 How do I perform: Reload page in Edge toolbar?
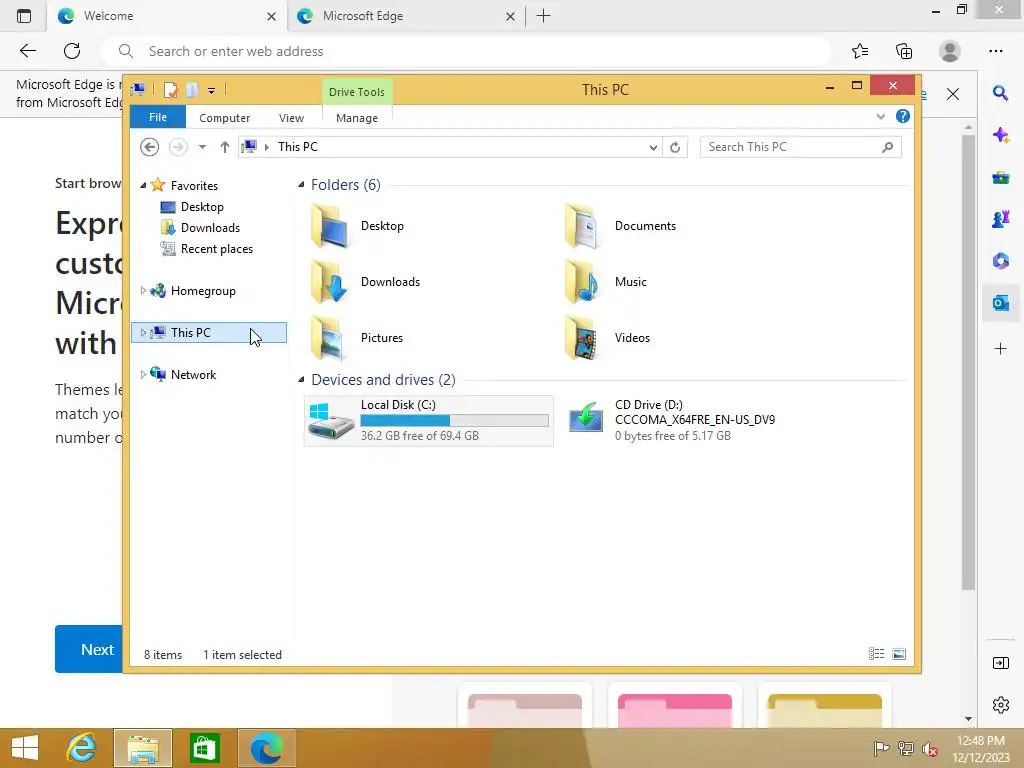72,51
